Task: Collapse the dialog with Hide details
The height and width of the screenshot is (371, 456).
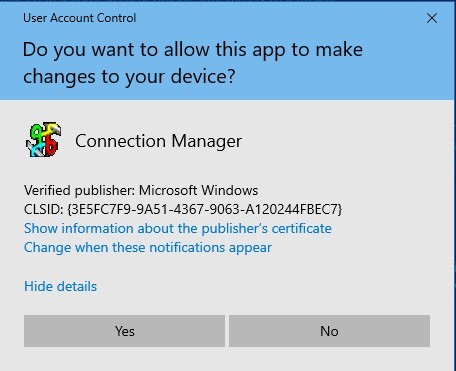Action: (60, 286)
